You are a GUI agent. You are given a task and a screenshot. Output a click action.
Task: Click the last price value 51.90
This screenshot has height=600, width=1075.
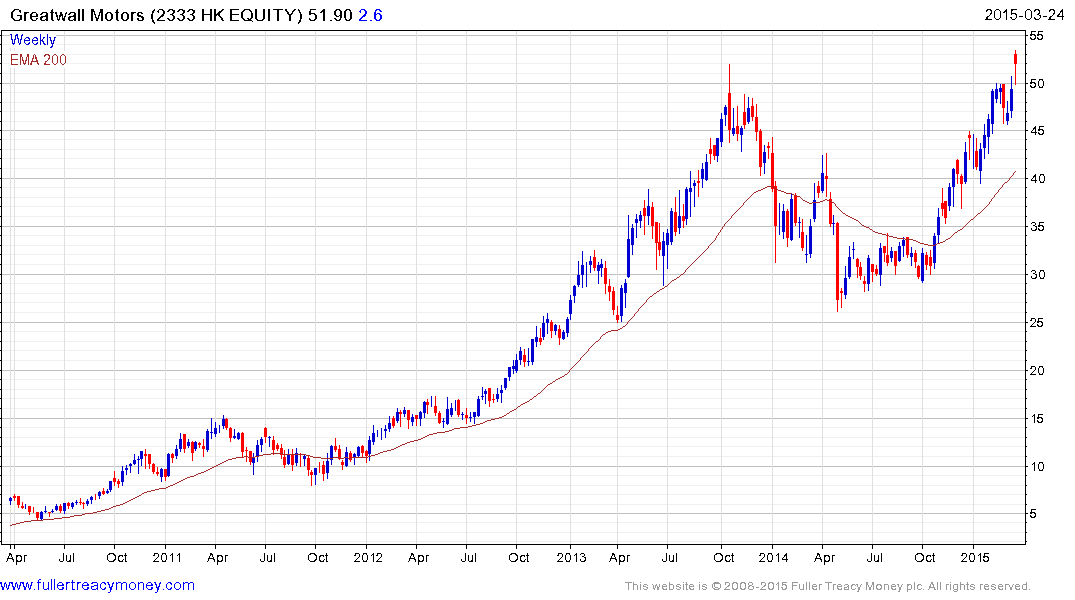[330, 15]
